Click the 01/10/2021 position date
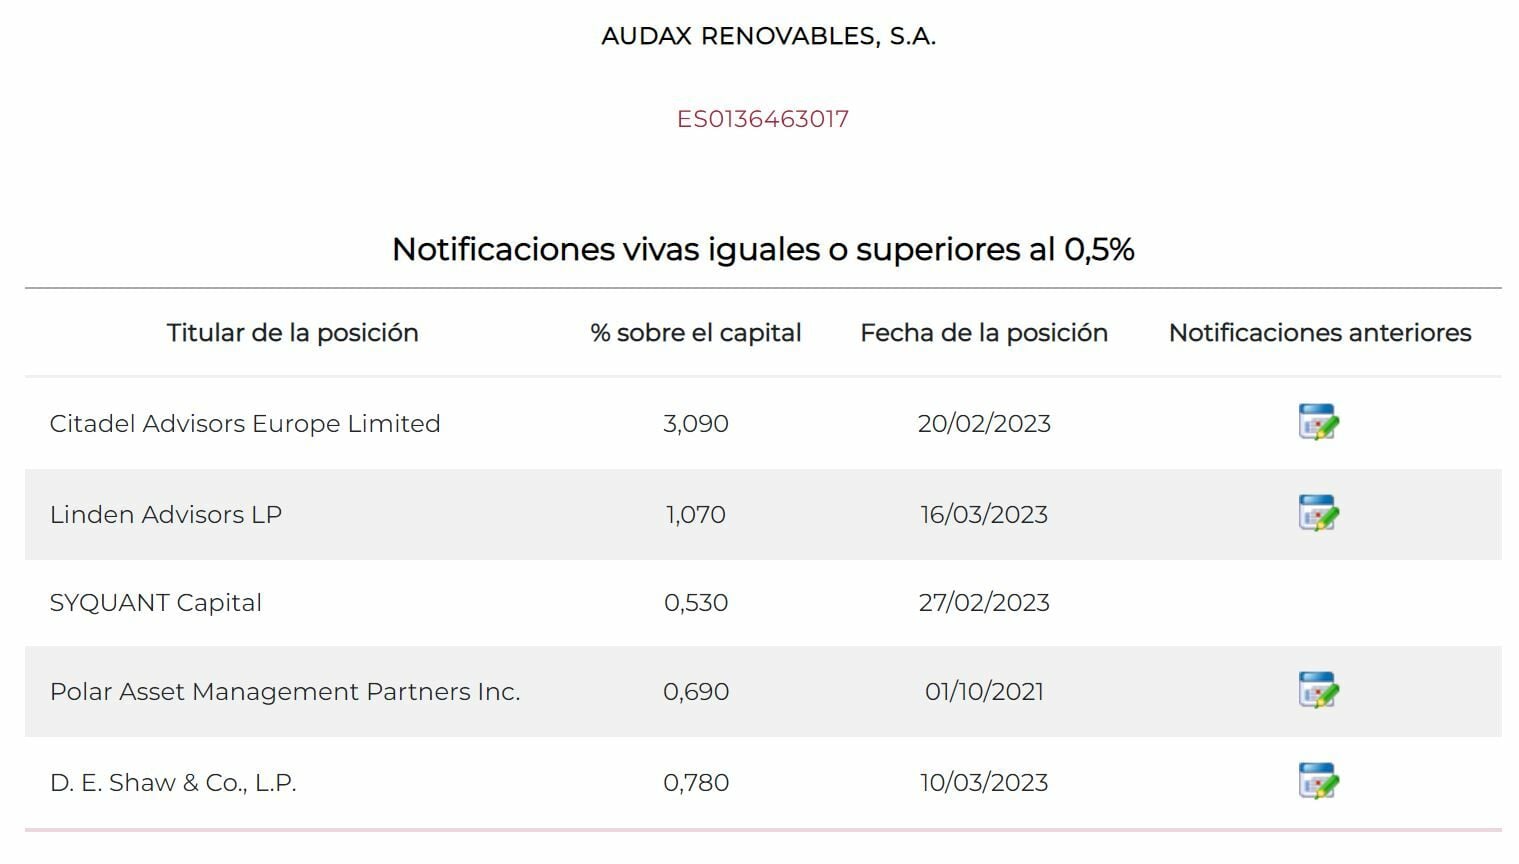Viewport: 1519px width, 864px height. point(984,692)
